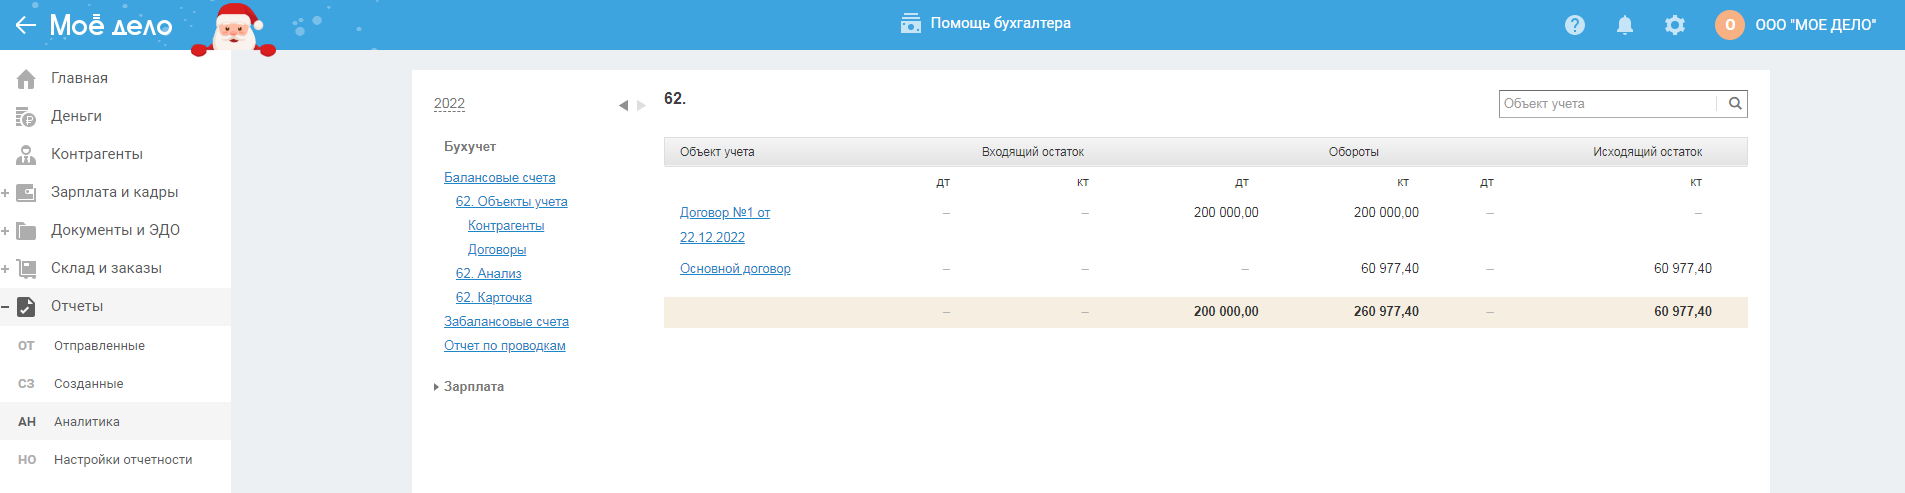Click the back arrow in header
The width and height of the screenshot is (1905, 493).
pos(25,25)
